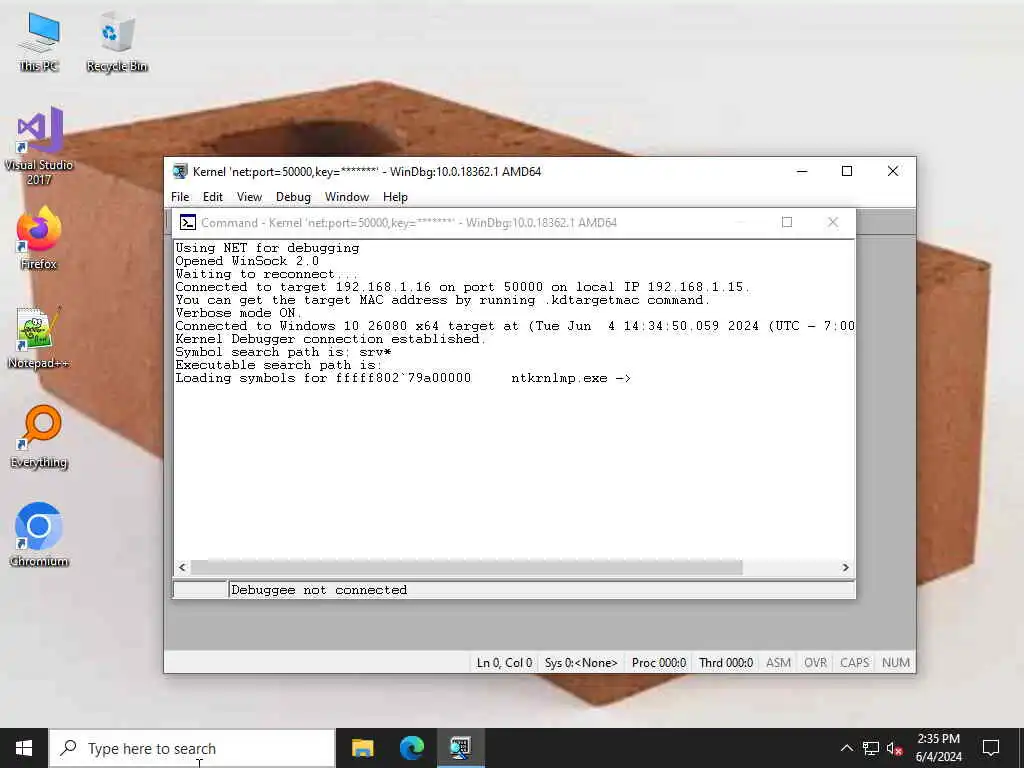Viewport: 1024px width, 768px height.
Task: Open the Help menu in WinDbg
Action: (x=395, y=197)
